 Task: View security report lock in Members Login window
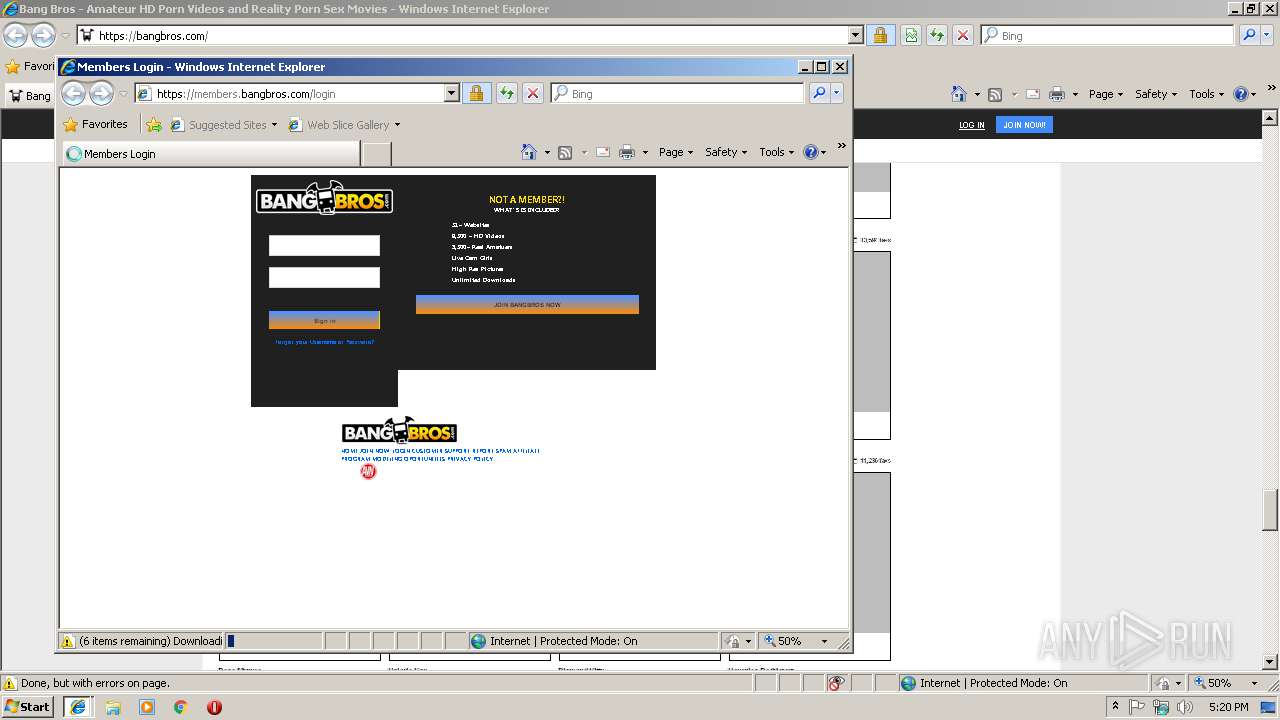476,93
